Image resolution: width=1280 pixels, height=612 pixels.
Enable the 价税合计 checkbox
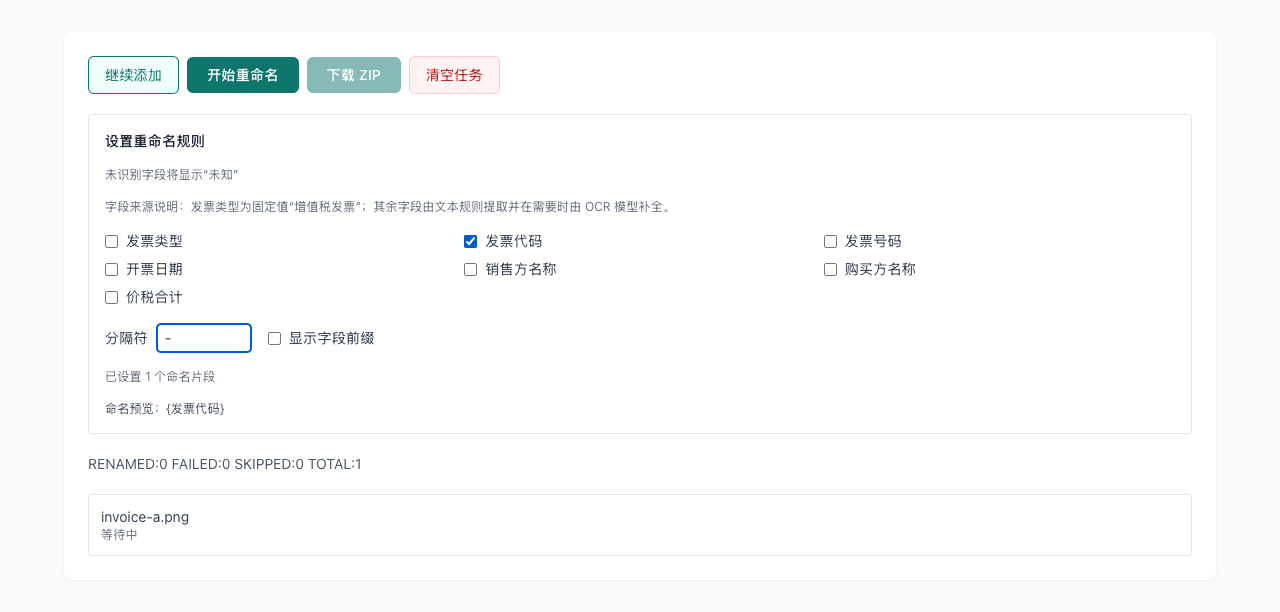(110, 297)
